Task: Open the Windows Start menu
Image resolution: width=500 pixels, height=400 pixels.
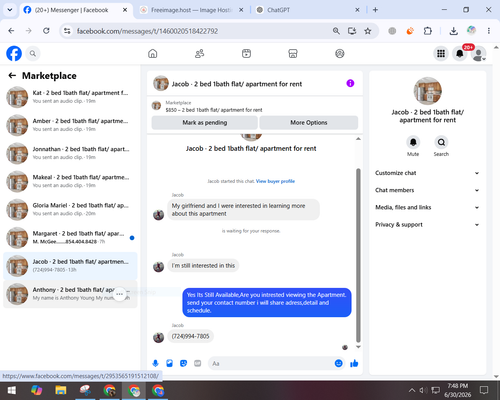Action: pyautogui.click(x=11, y=390)
